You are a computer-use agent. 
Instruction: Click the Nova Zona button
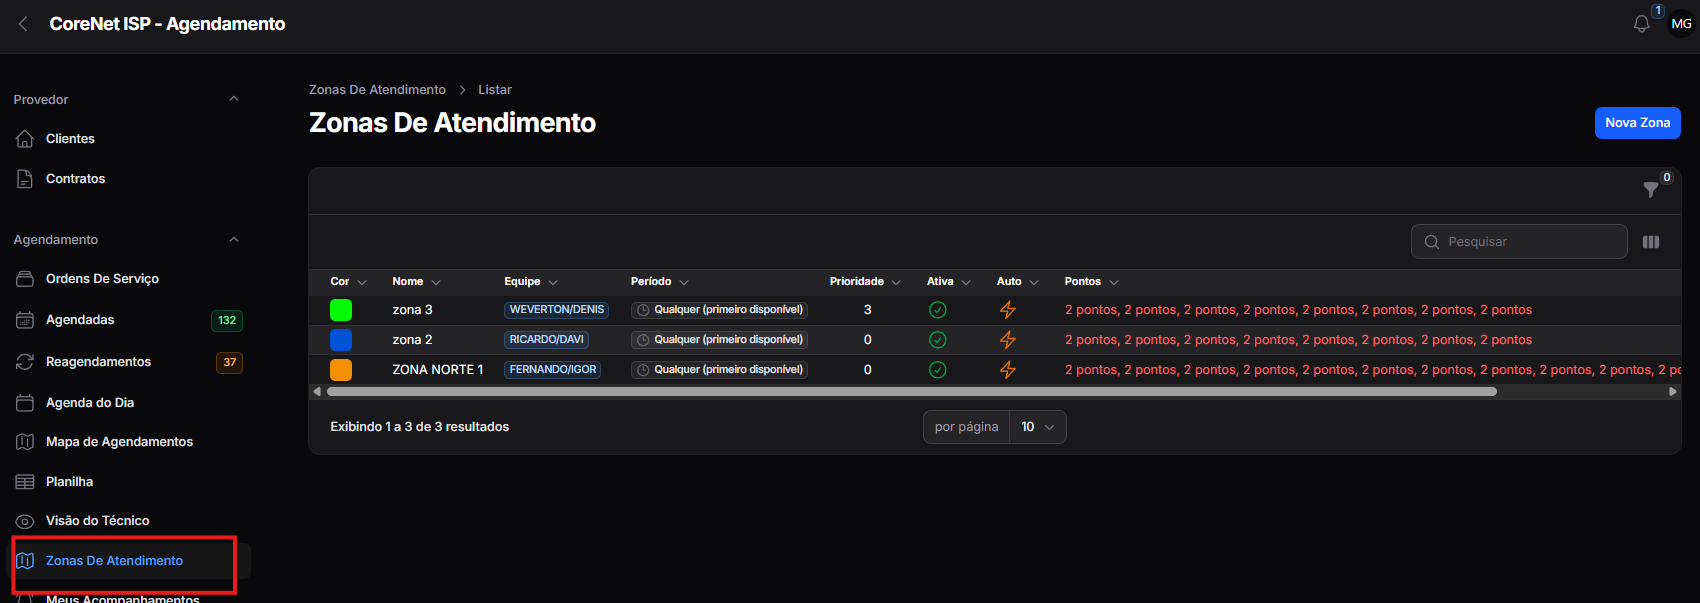click(x=1637, y=123)
